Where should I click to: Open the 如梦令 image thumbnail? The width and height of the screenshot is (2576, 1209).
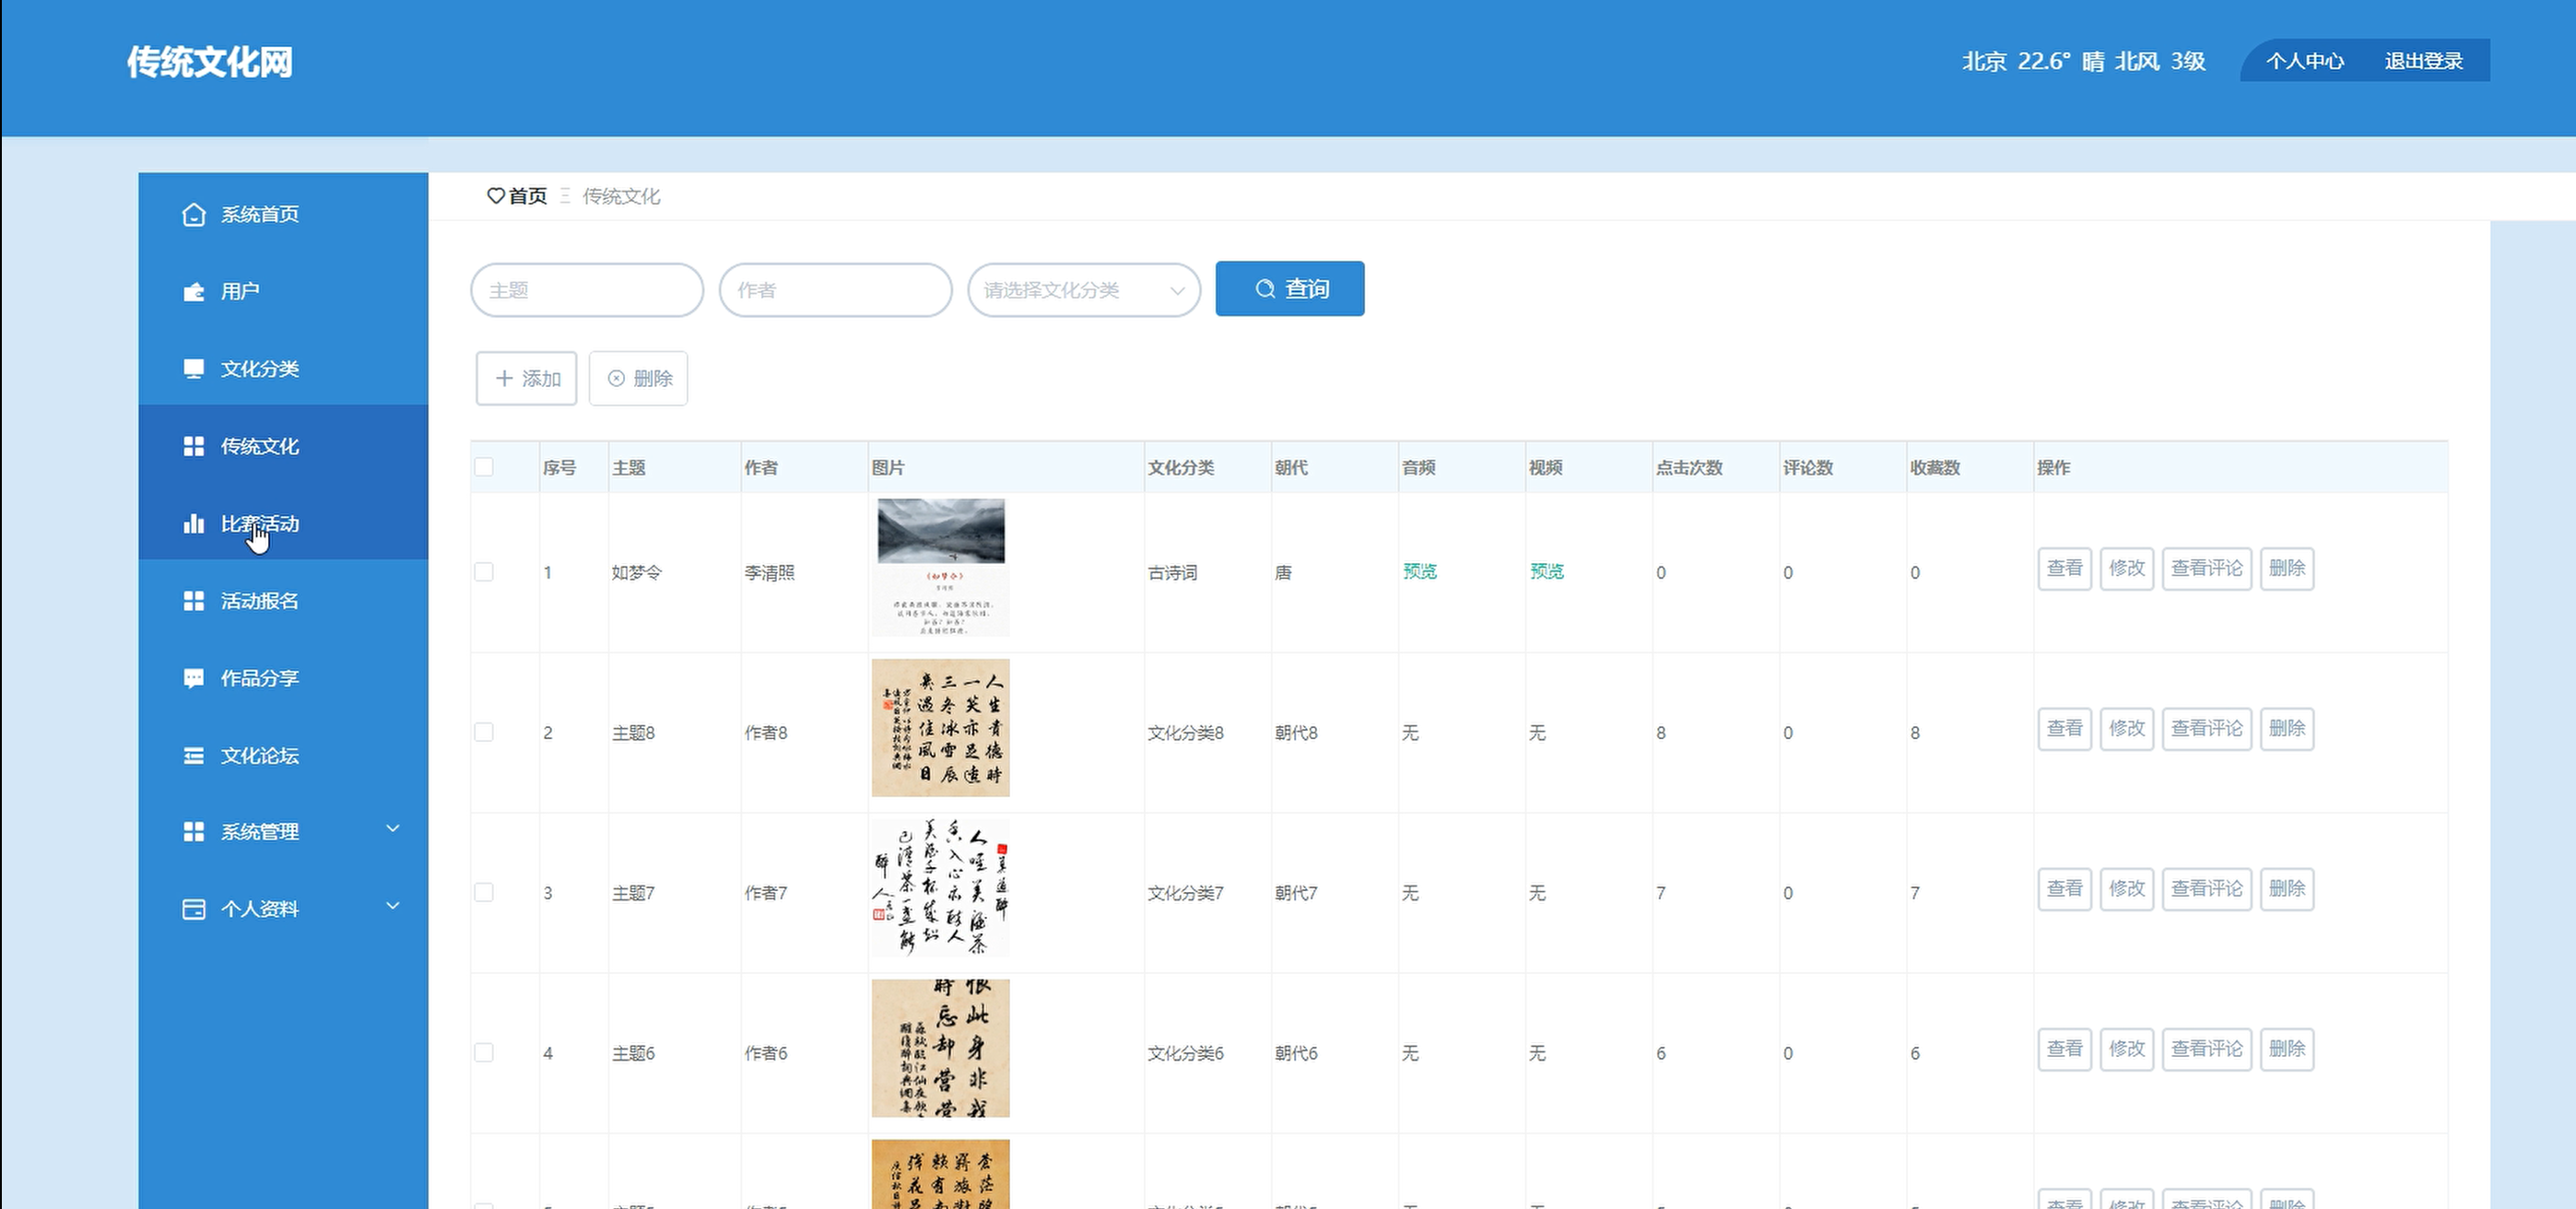941,567
